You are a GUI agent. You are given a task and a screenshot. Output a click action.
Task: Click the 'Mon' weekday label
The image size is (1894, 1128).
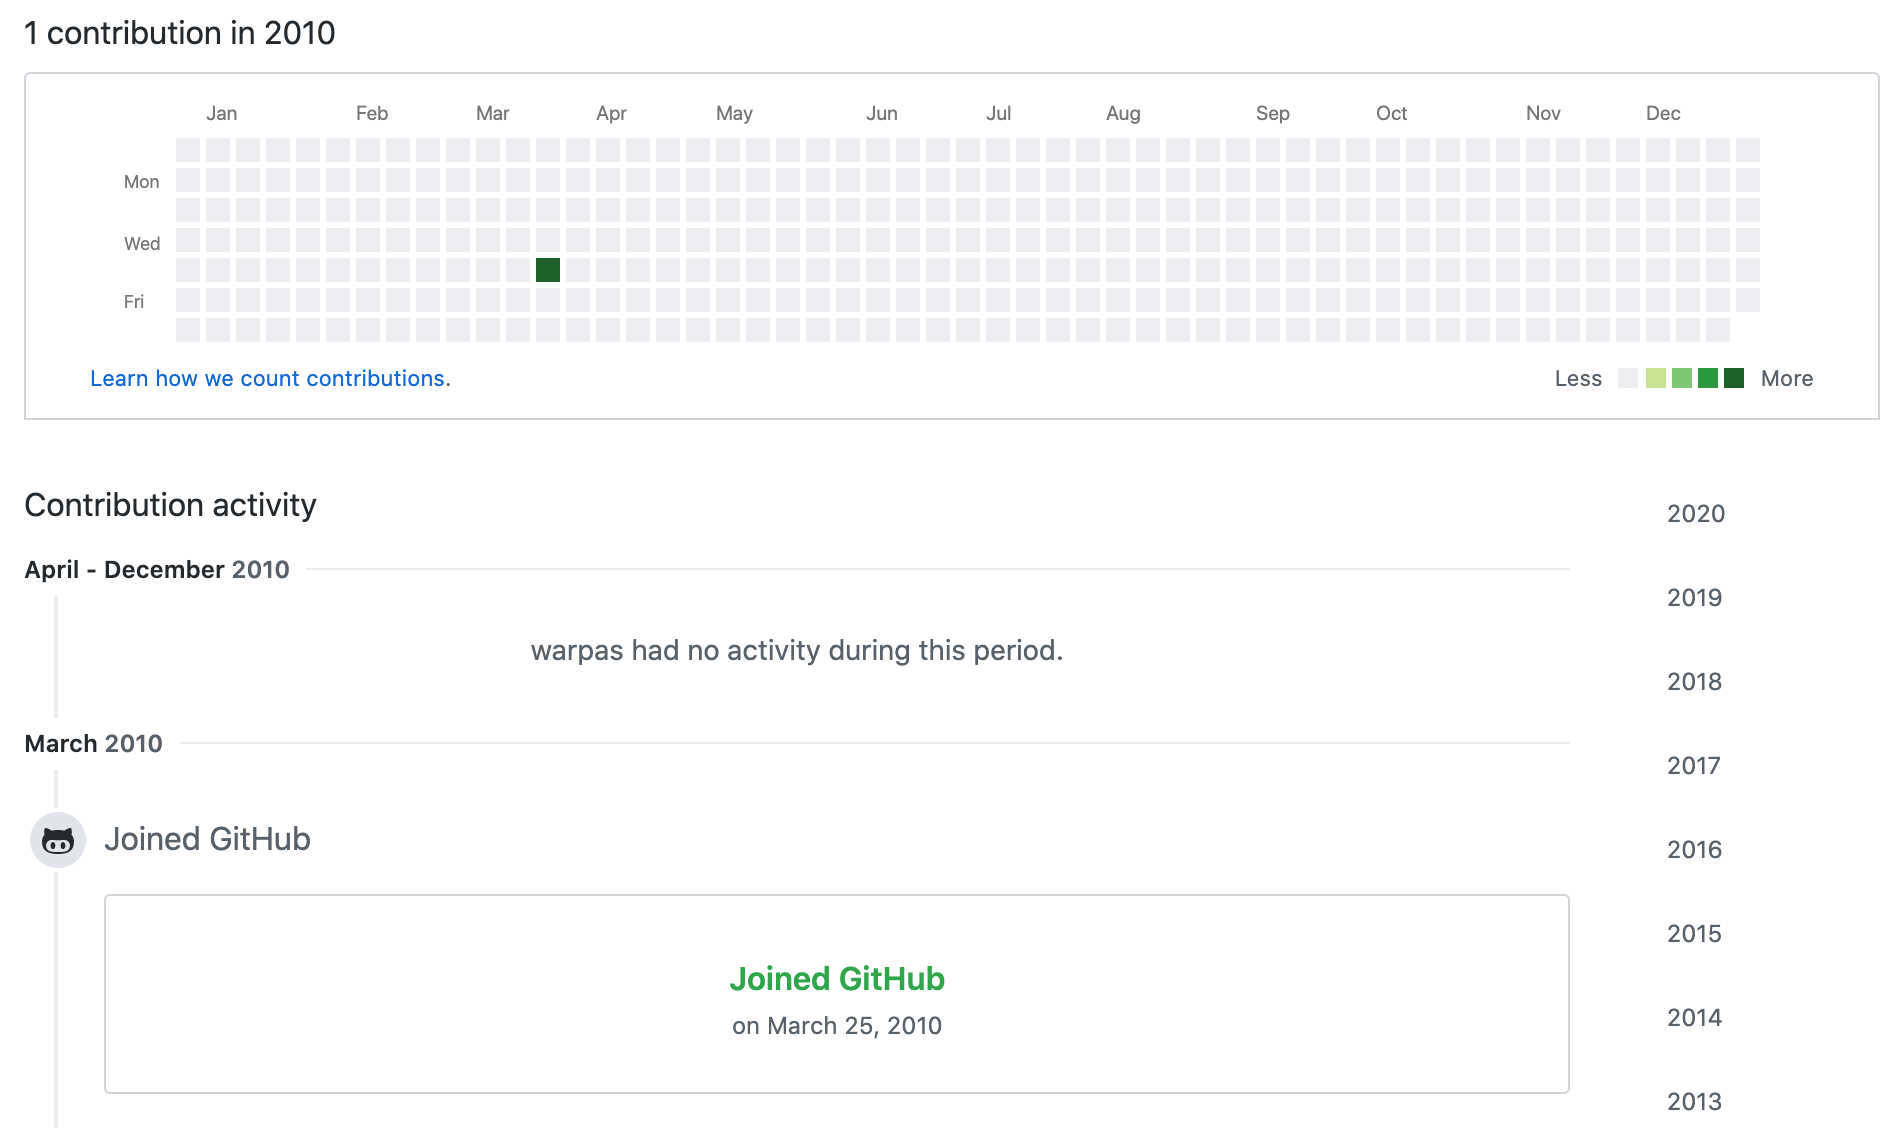[x=142, y=181]
